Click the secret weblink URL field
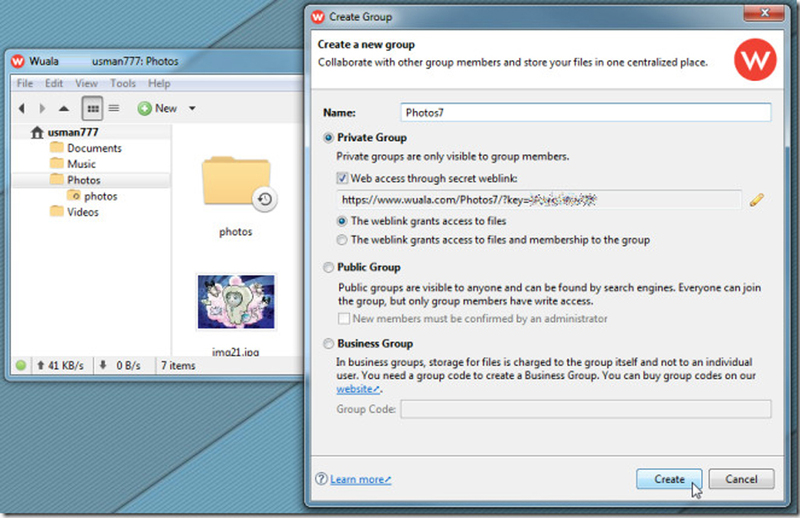800x518 pixels. (x=539, y=200)
